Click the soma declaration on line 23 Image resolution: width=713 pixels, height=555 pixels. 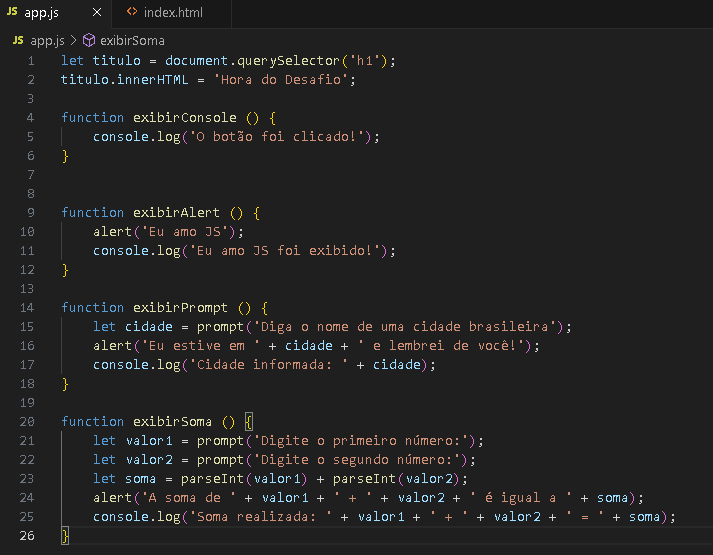[x=141, y=479]
